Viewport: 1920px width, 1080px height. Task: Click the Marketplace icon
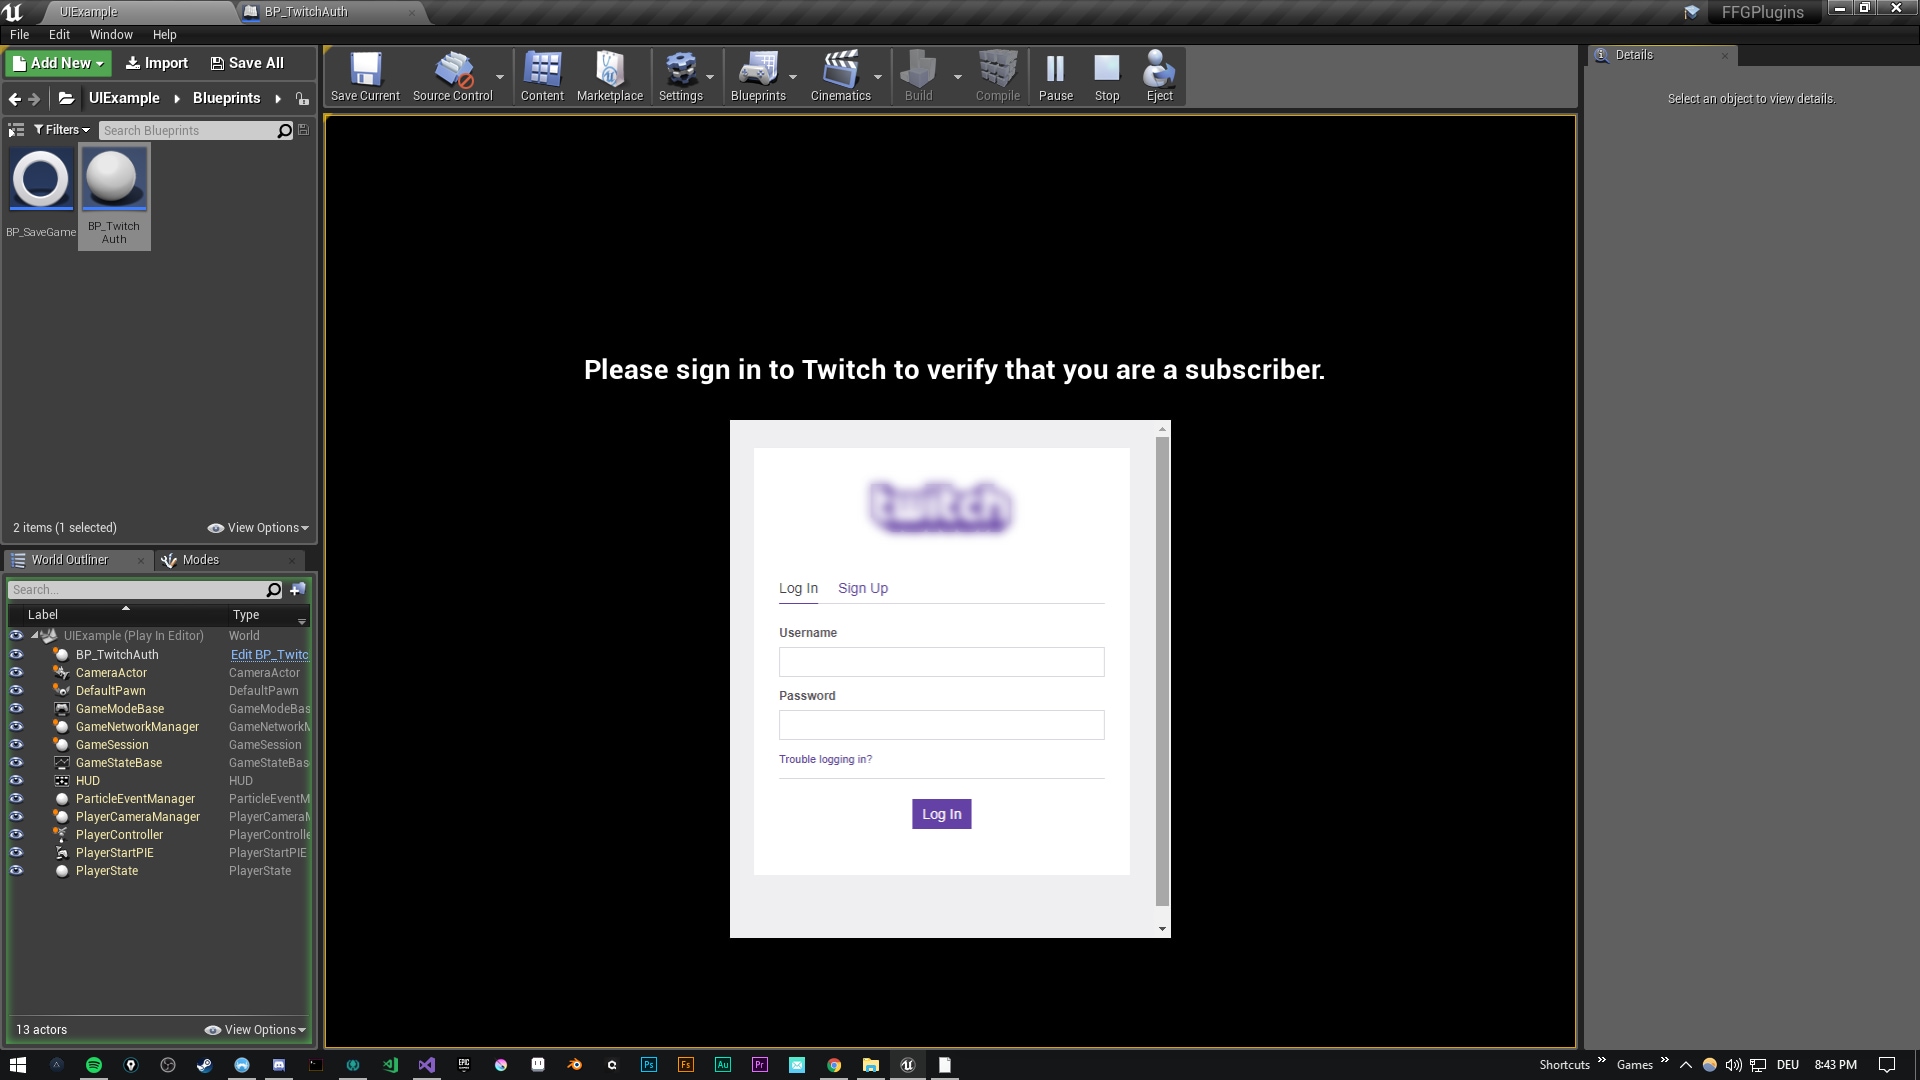pyautogui.click(x=610, y=75)
